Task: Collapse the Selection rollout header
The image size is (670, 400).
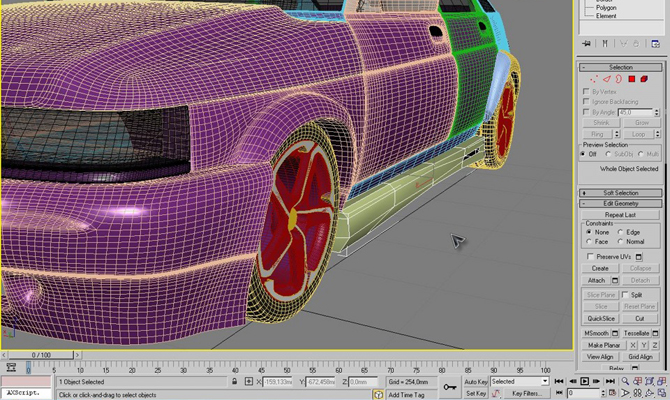Action: (x=620, y=67)
